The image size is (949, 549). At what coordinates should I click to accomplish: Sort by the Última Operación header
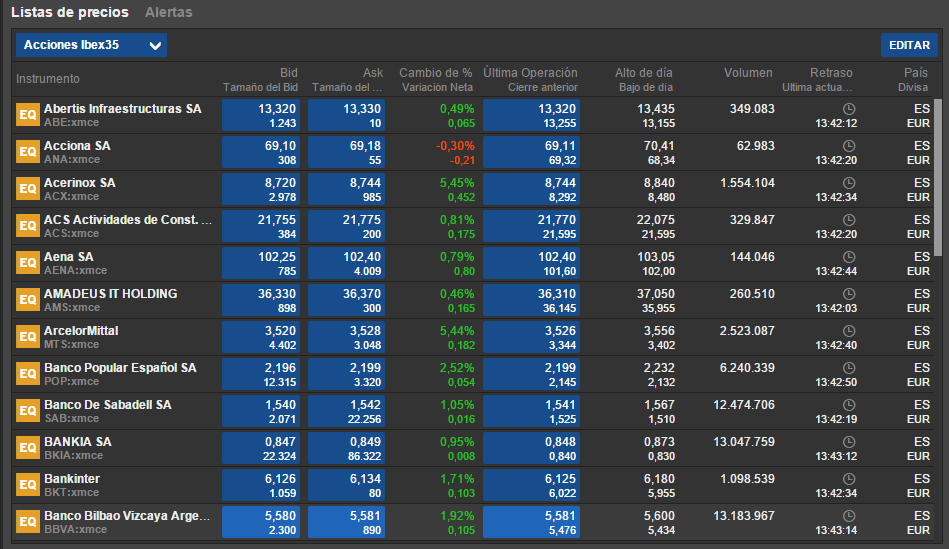click(530, 73)
